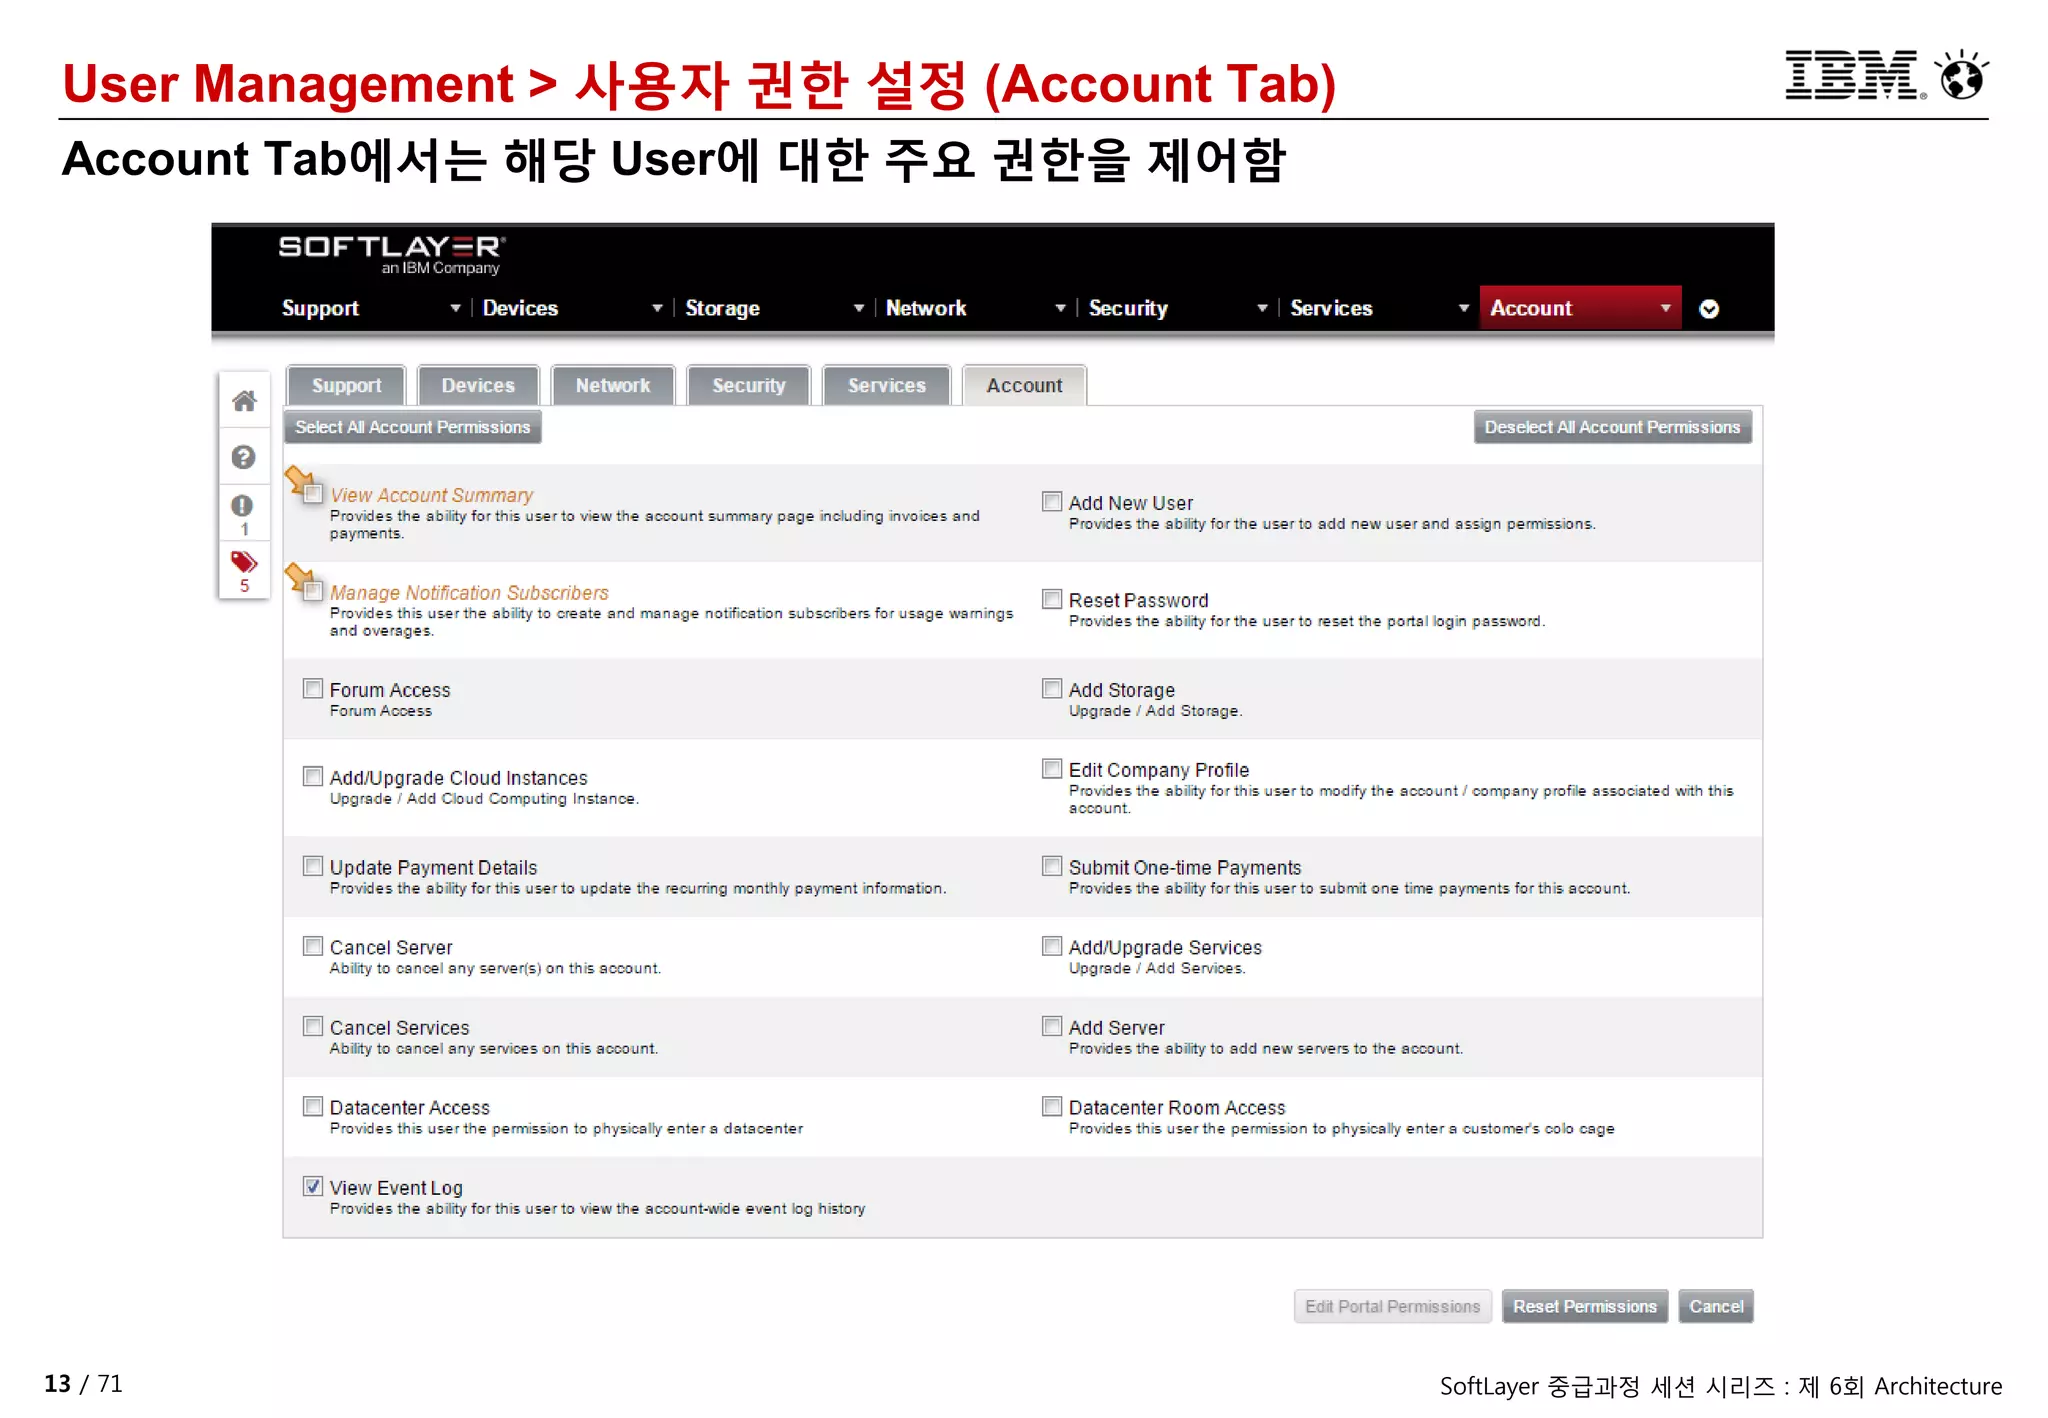Open the red Account navigation menu
The image size is (2048, 1418).
click(1580, 308)
